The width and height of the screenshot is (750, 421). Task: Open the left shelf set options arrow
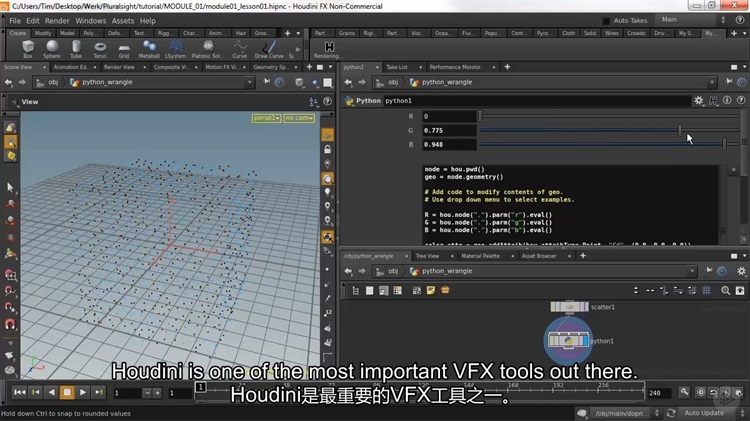(298, 33)
